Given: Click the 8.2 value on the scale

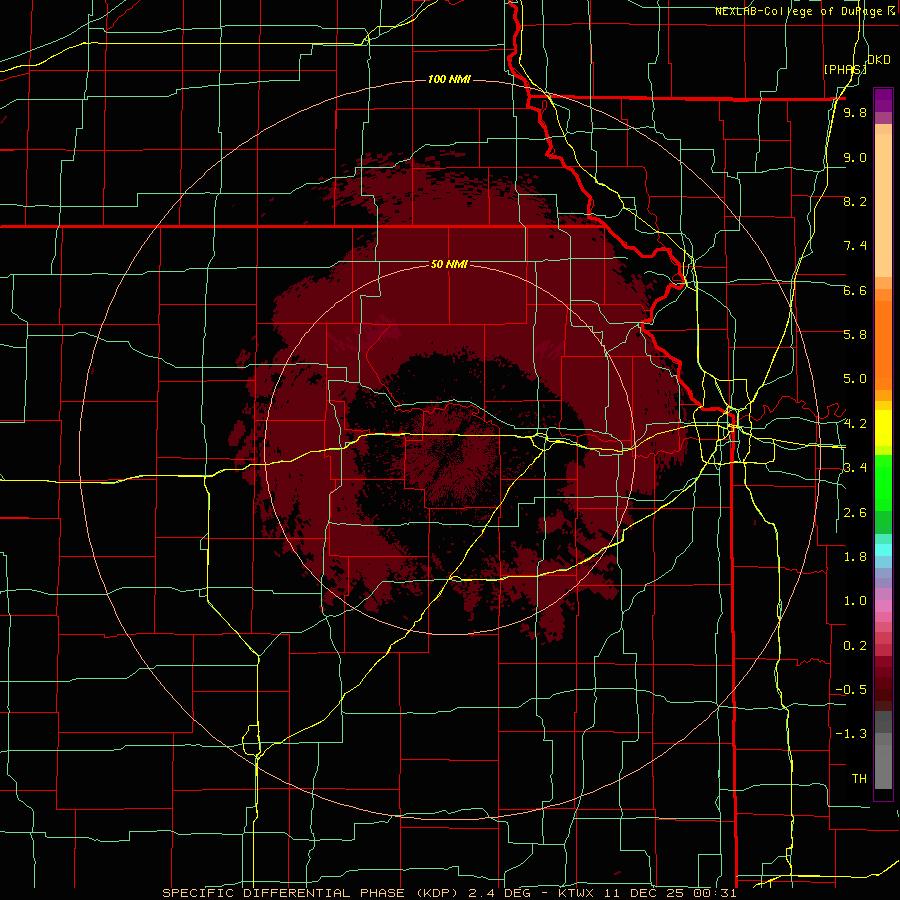Looking at the screenshot, I should [x=855, y=201].
